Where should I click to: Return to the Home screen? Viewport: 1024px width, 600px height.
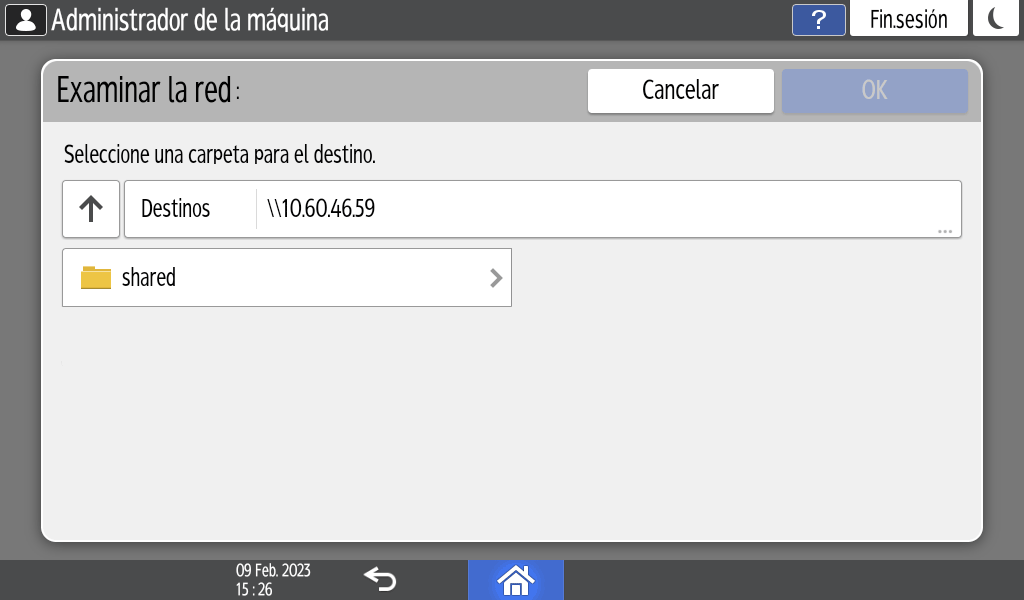(x=515, y=579)
